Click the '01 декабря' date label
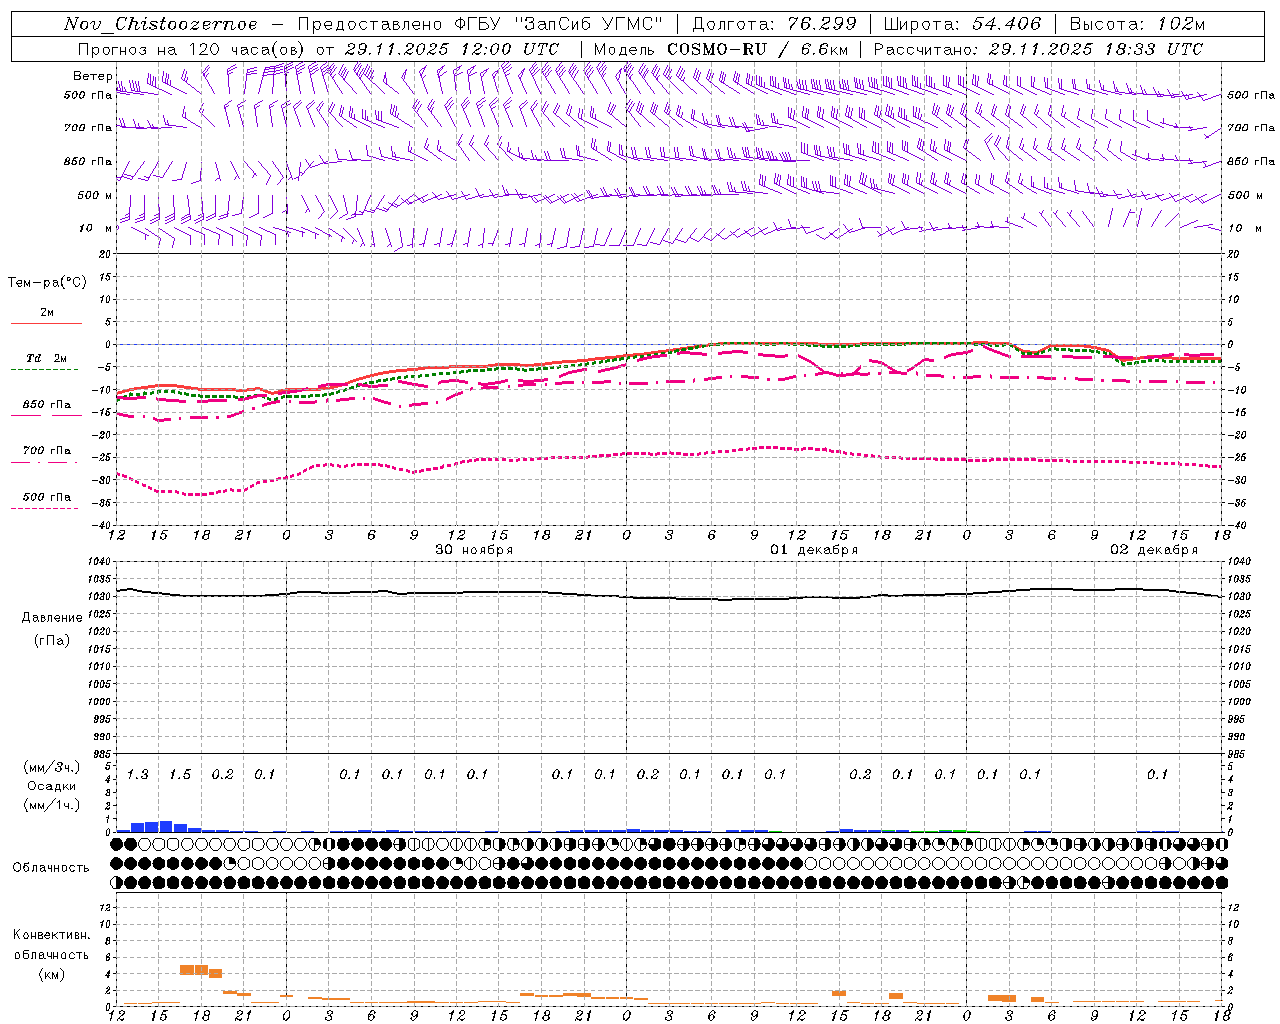The image size is (1280, 1024). [x=814, y=550]
